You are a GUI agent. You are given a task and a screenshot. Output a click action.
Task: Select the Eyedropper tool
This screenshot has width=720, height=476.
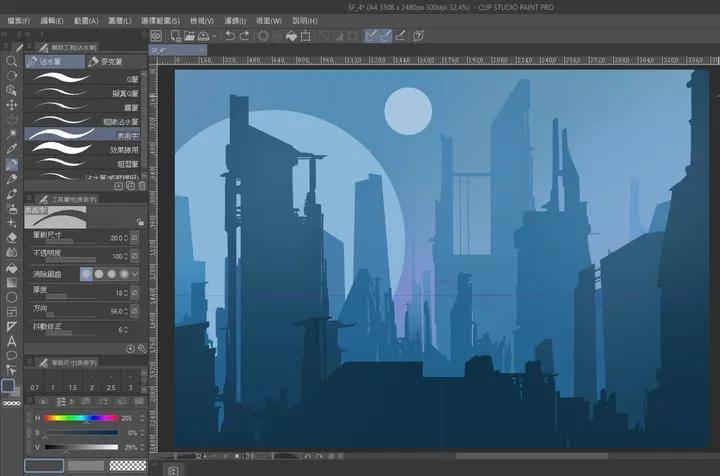(12, 149)
